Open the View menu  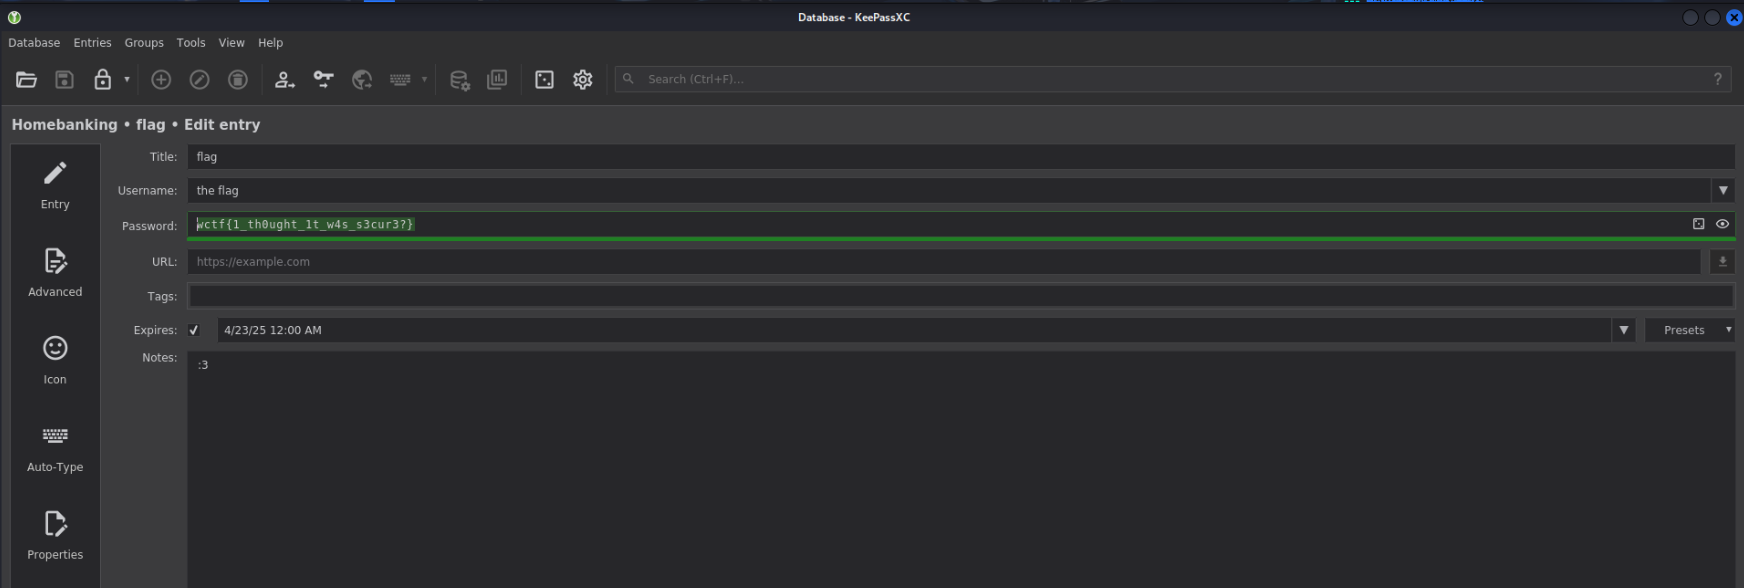pos(231,43)
